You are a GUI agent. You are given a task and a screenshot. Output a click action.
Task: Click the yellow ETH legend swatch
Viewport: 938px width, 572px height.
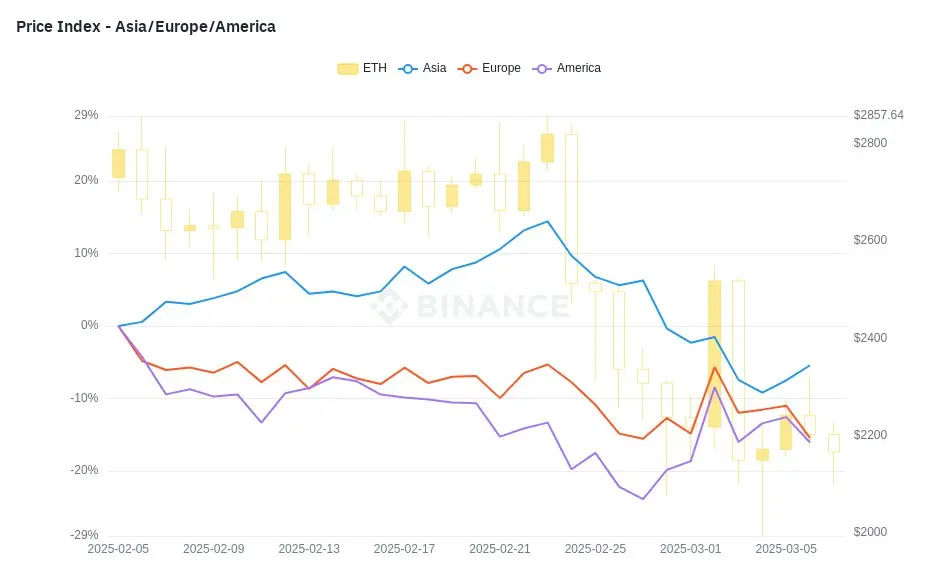click(347, 69)
